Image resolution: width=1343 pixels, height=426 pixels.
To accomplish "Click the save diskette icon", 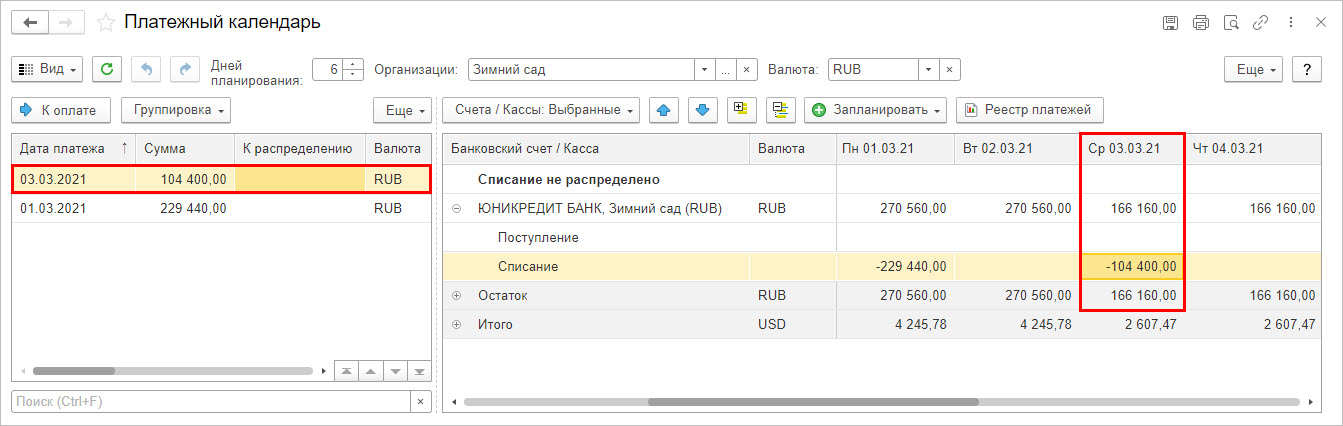I will [x=1170, y=22].
